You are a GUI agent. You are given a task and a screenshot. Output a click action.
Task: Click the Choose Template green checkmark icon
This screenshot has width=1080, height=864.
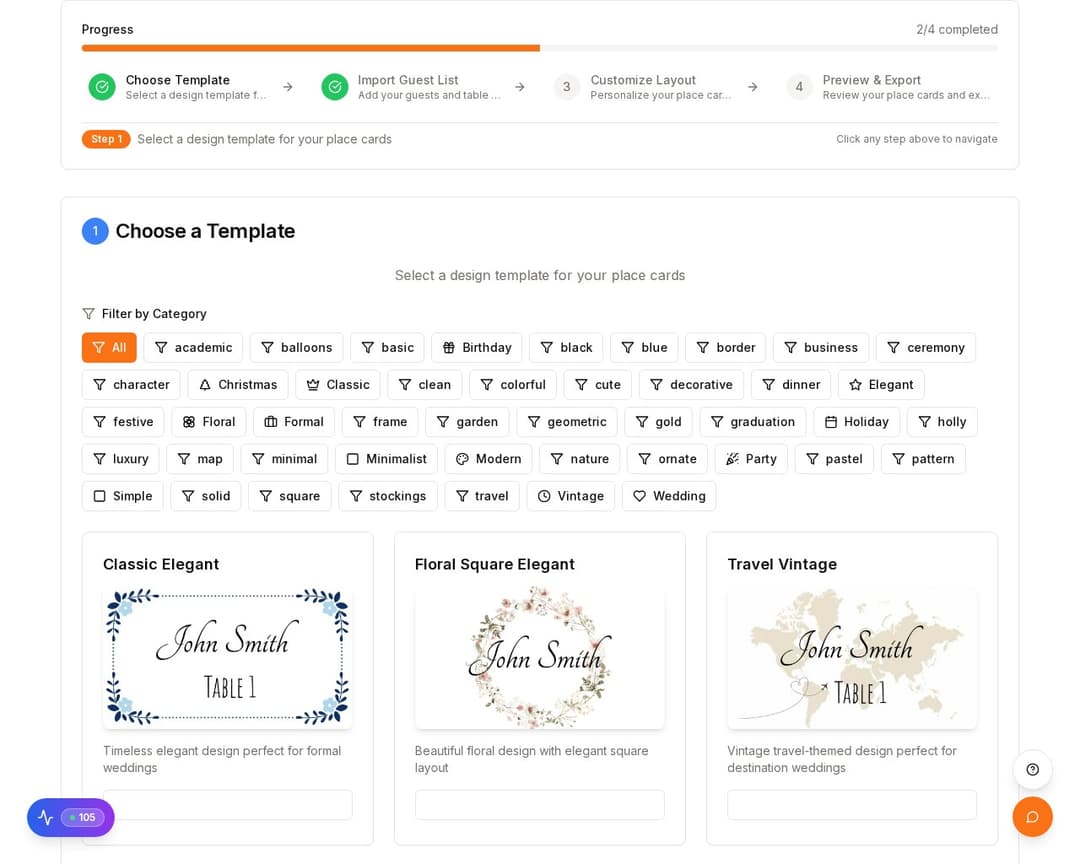(102, 87)
